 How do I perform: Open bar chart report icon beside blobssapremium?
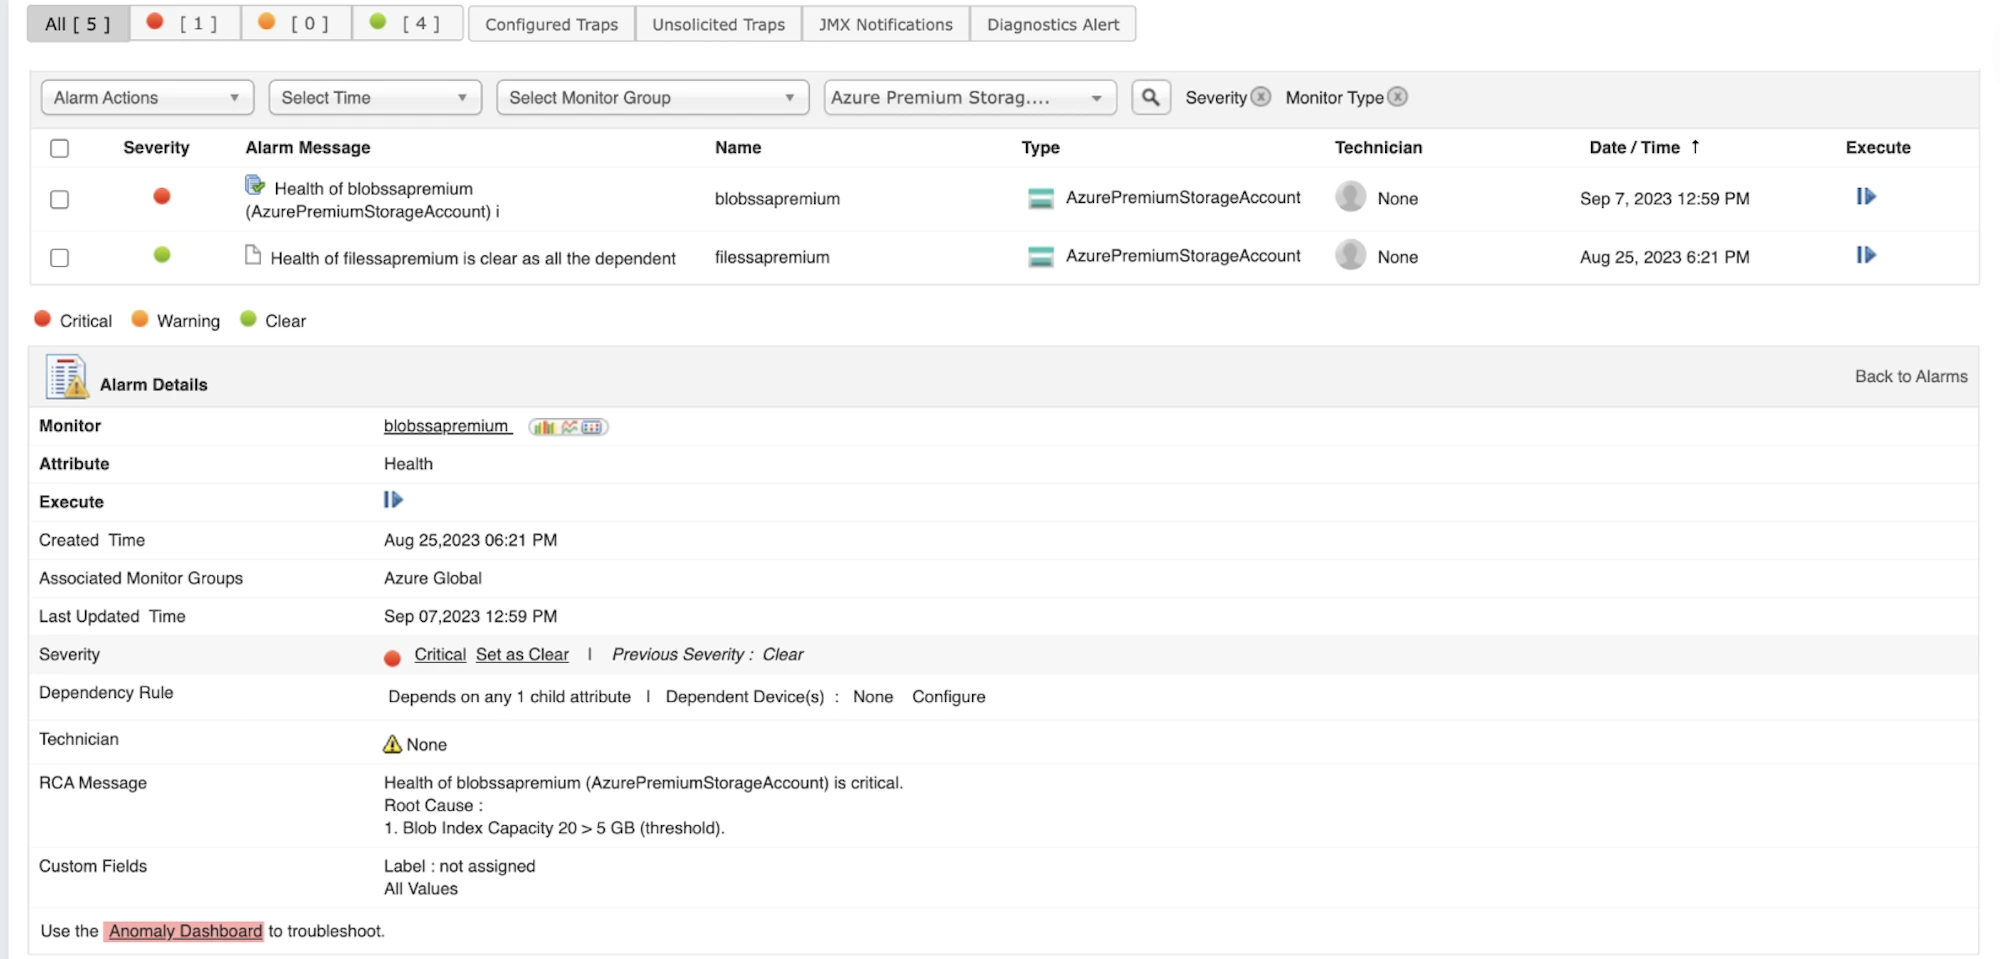click(544, 427)
